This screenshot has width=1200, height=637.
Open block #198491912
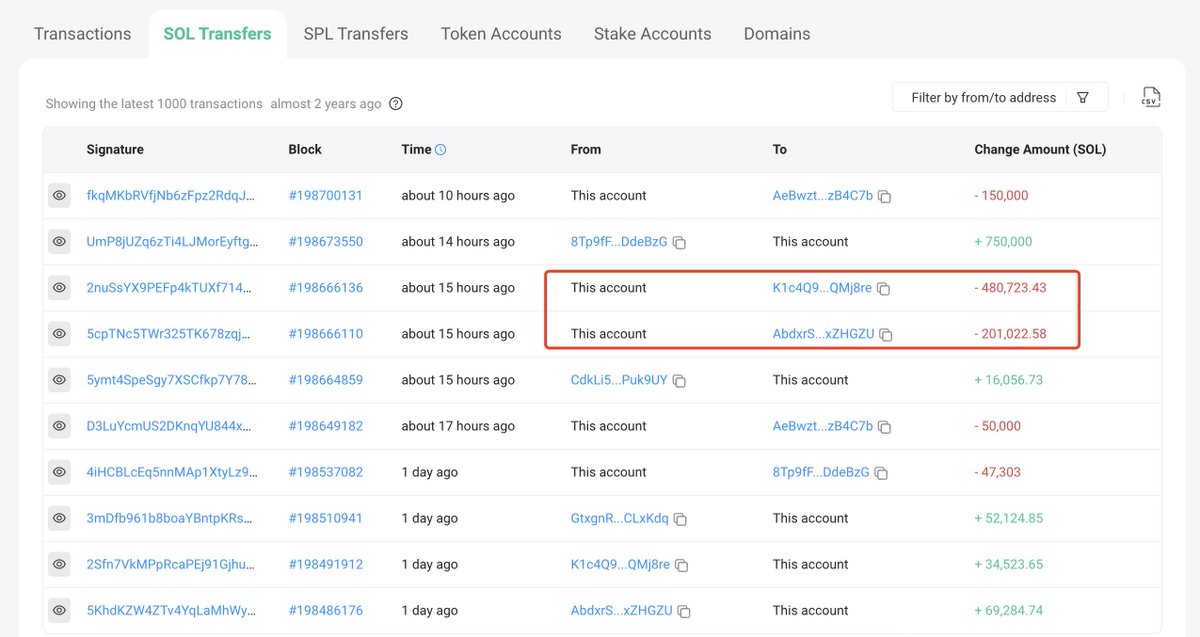pos(325,564)
